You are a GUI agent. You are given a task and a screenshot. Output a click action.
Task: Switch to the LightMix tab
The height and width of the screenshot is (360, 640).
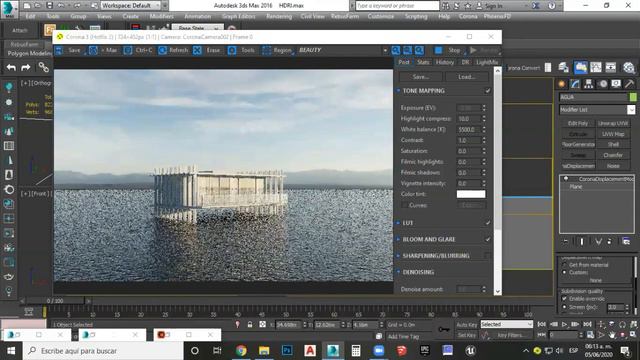click(487, 62)
